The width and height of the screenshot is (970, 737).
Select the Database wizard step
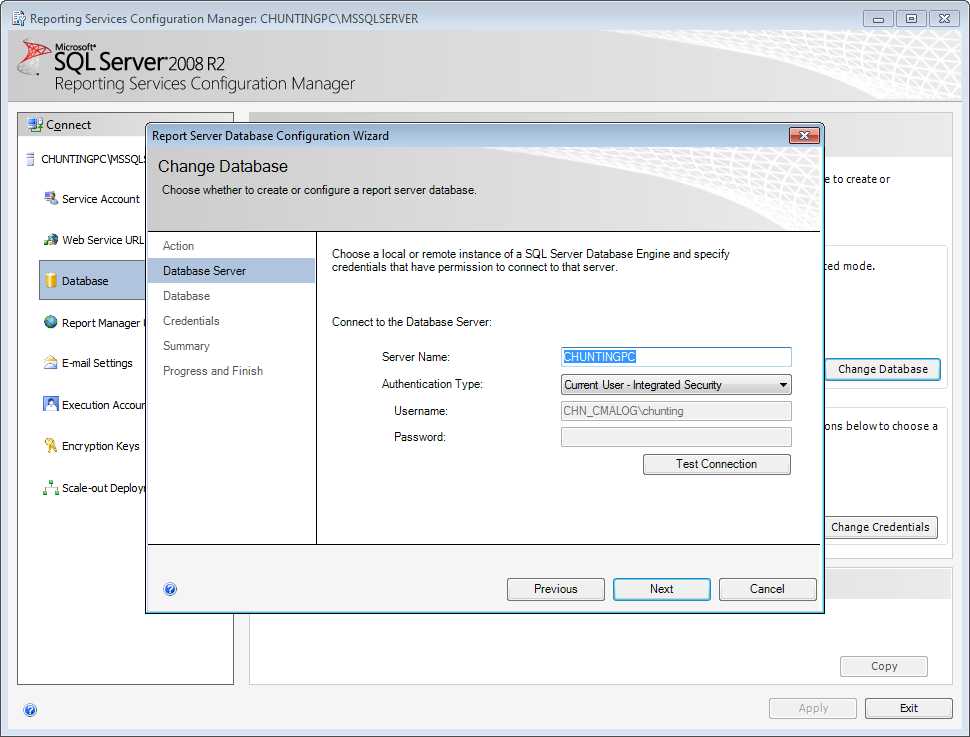pyautogui.click(x=186, y=296)
